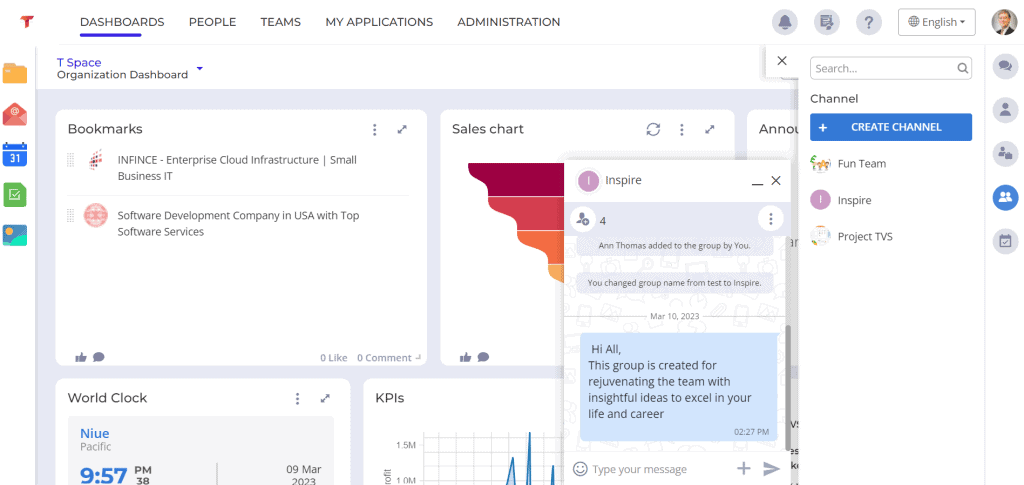Open the calendar app in left sidebar
This screenshot has width=1024, height=485.
14,154
